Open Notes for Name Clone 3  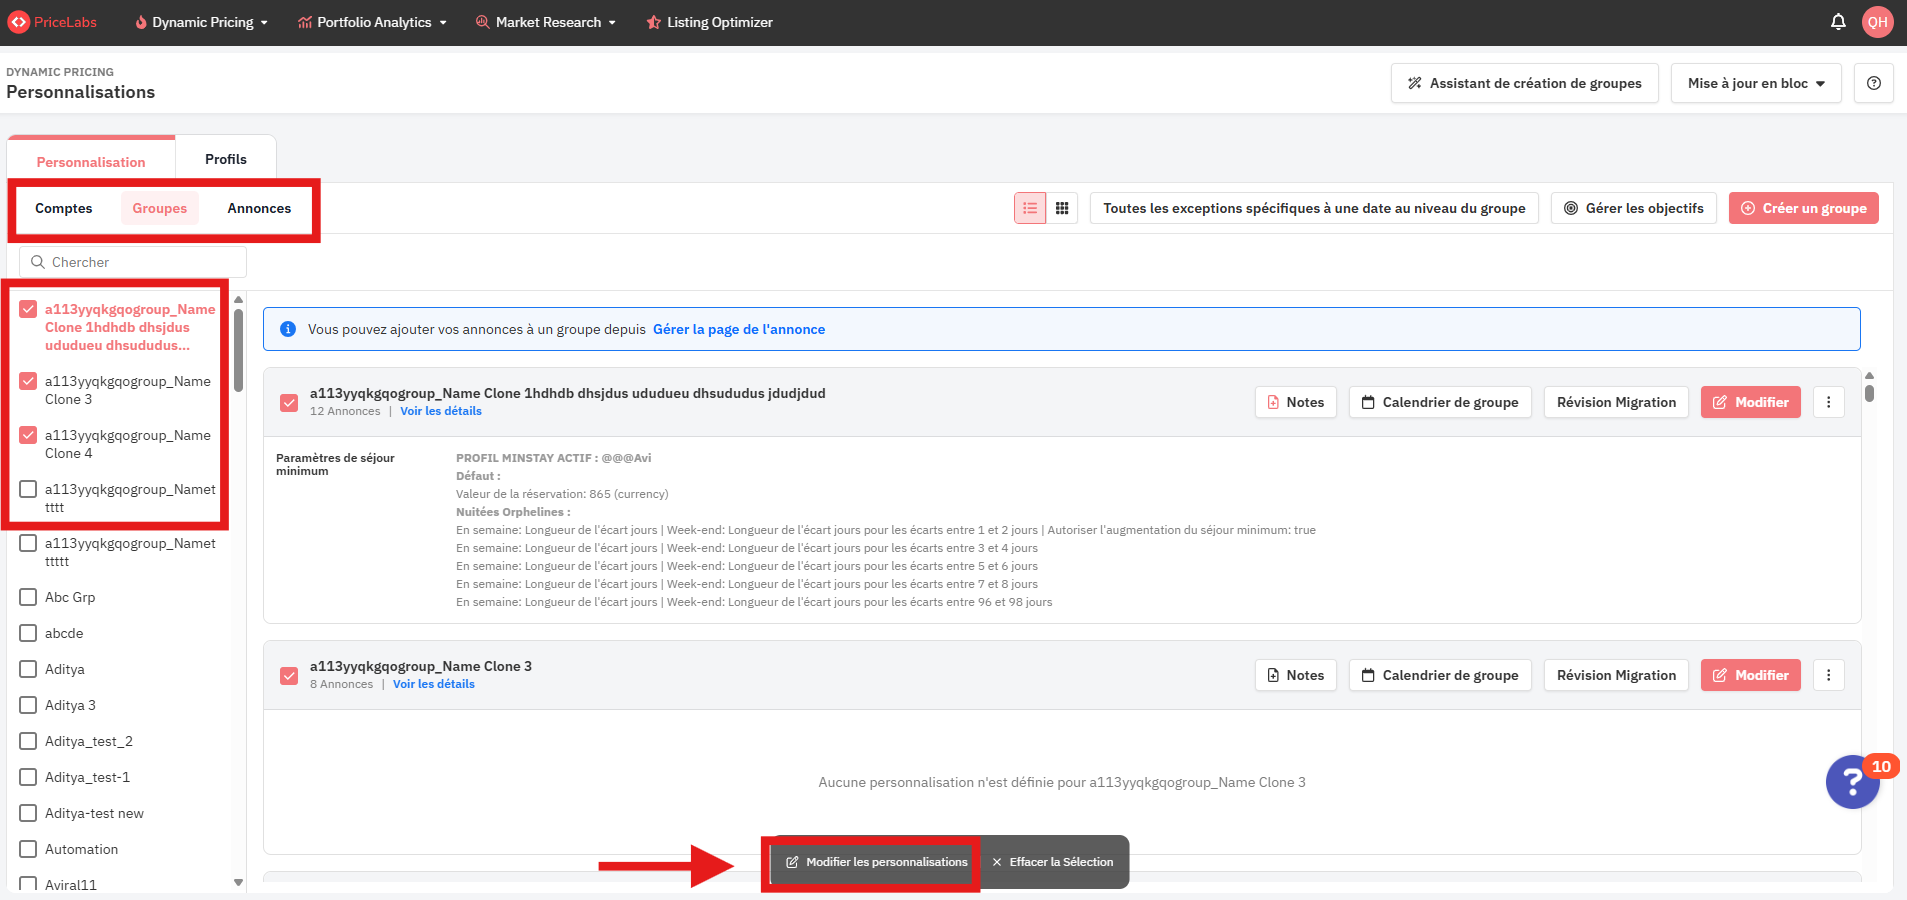click(1295, 675)
